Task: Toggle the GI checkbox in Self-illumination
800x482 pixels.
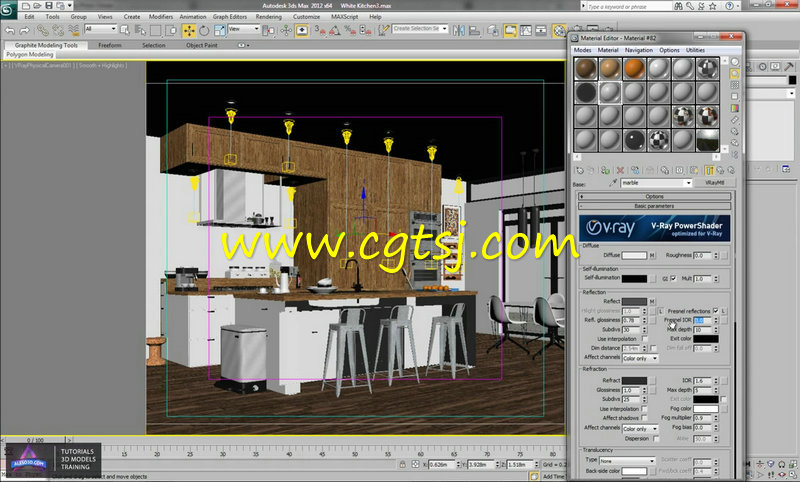Action: 673,278
